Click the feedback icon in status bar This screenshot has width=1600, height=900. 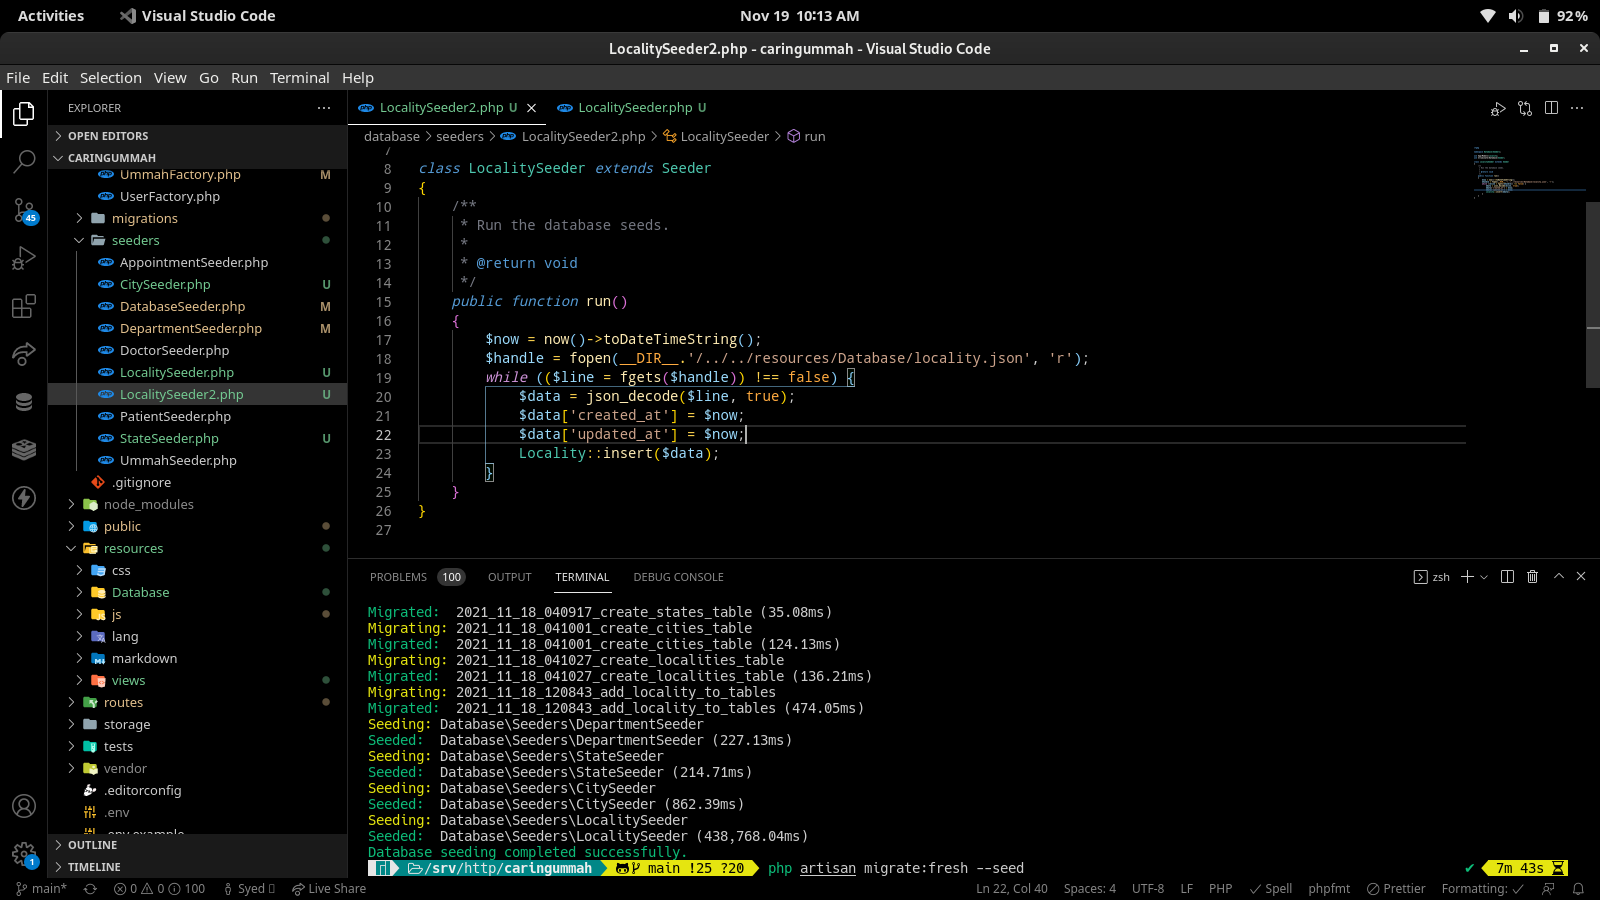pos(1549,889)
